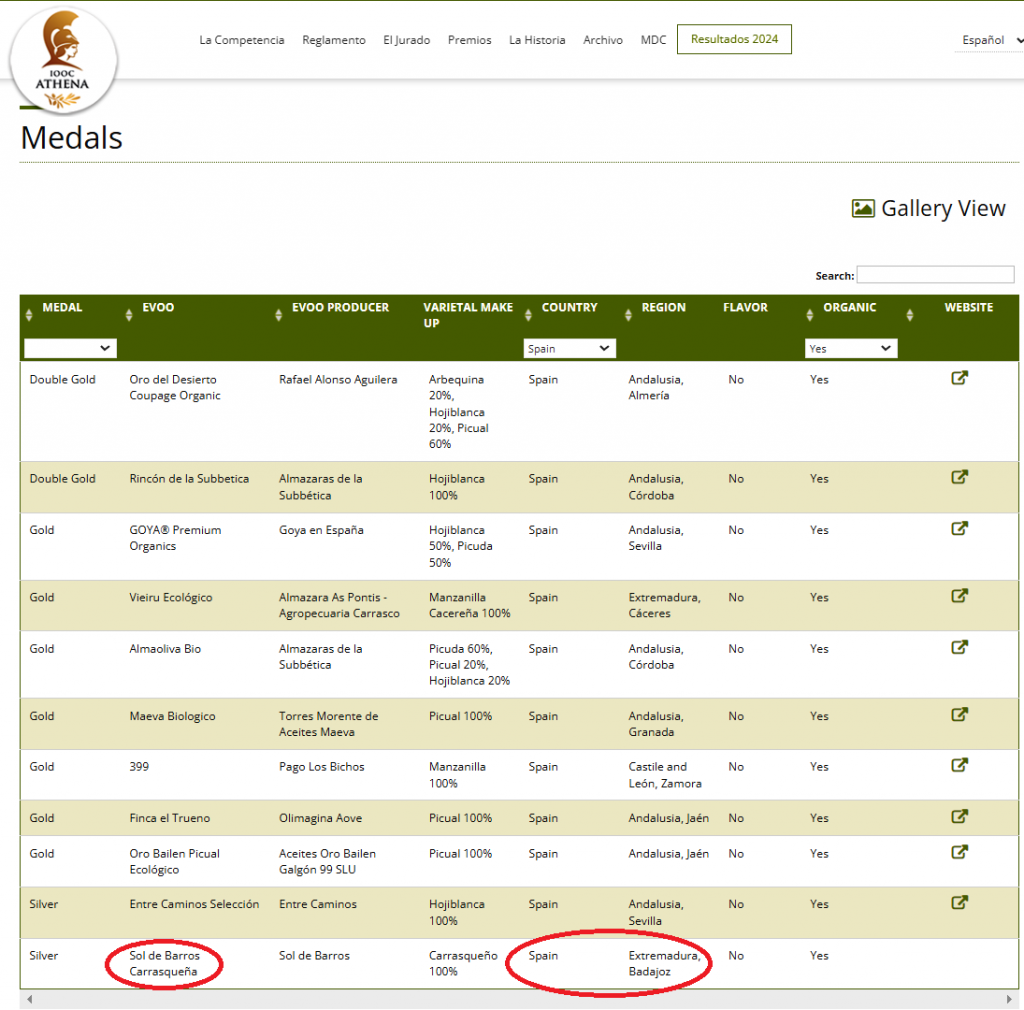Open the Reglamento menu item
This screenshot has width=1024, height=1010.
click(334, 40)
